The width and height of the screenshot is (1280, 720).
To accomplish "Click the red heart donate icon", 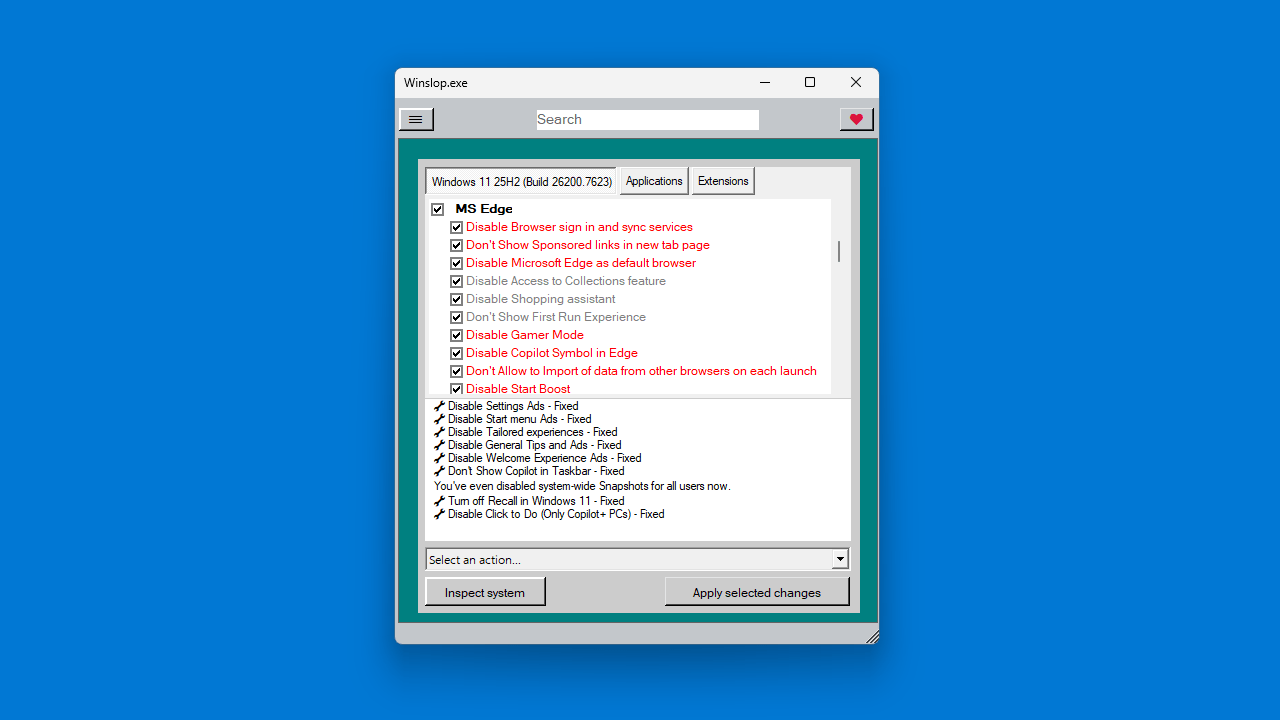I will [856, 120].
